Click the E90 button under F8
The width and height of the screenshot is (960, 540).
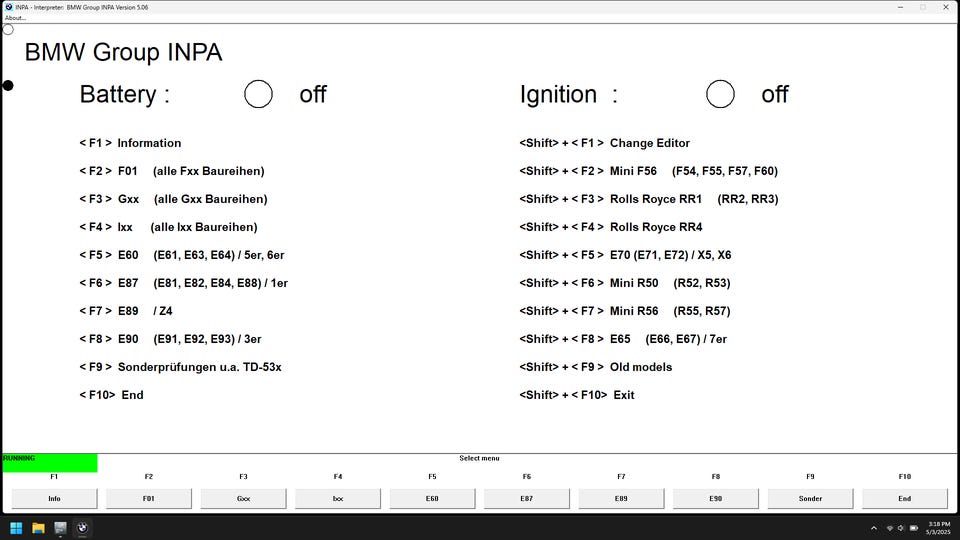point(716,498)
